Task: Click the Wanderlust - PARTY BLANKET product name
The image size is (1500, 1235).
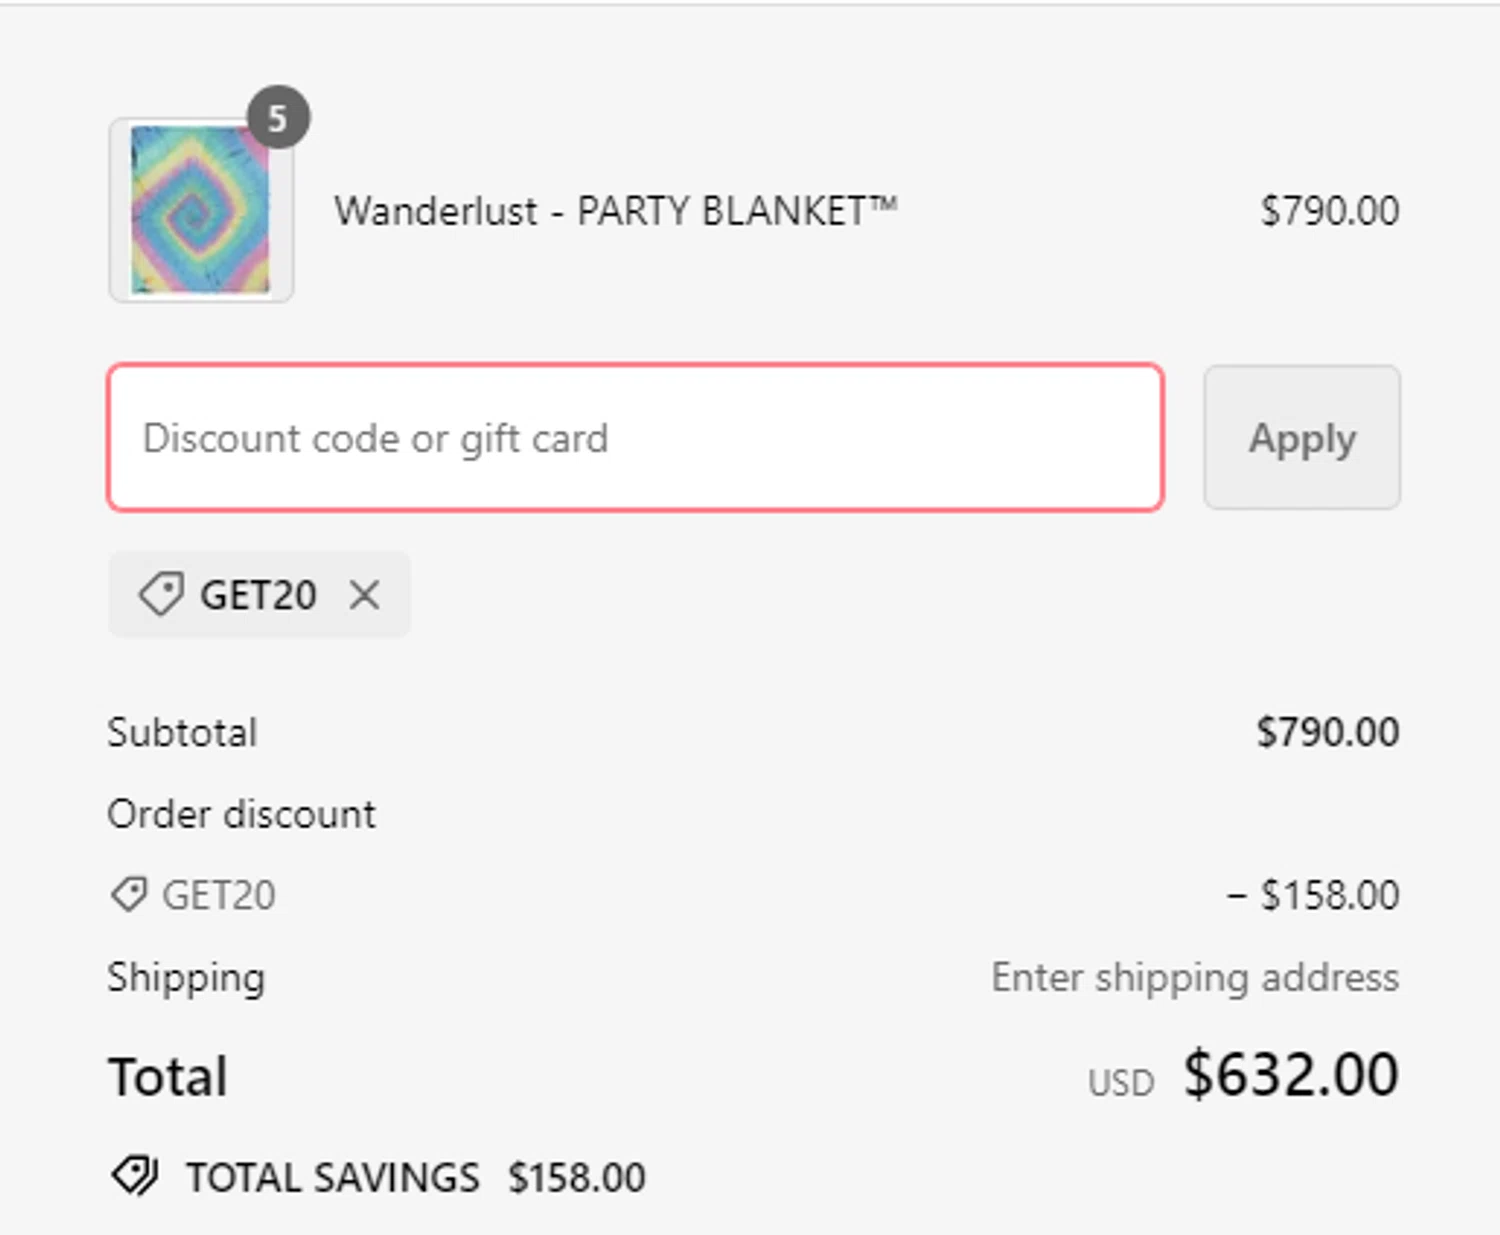Action: pyautogui.click(x=615, y=211)
